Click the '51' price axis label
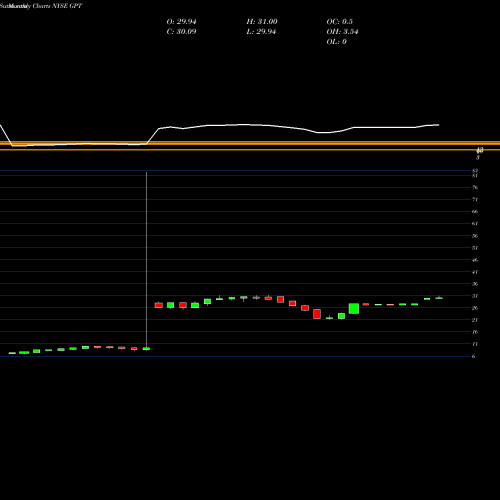 coord(475,248)
